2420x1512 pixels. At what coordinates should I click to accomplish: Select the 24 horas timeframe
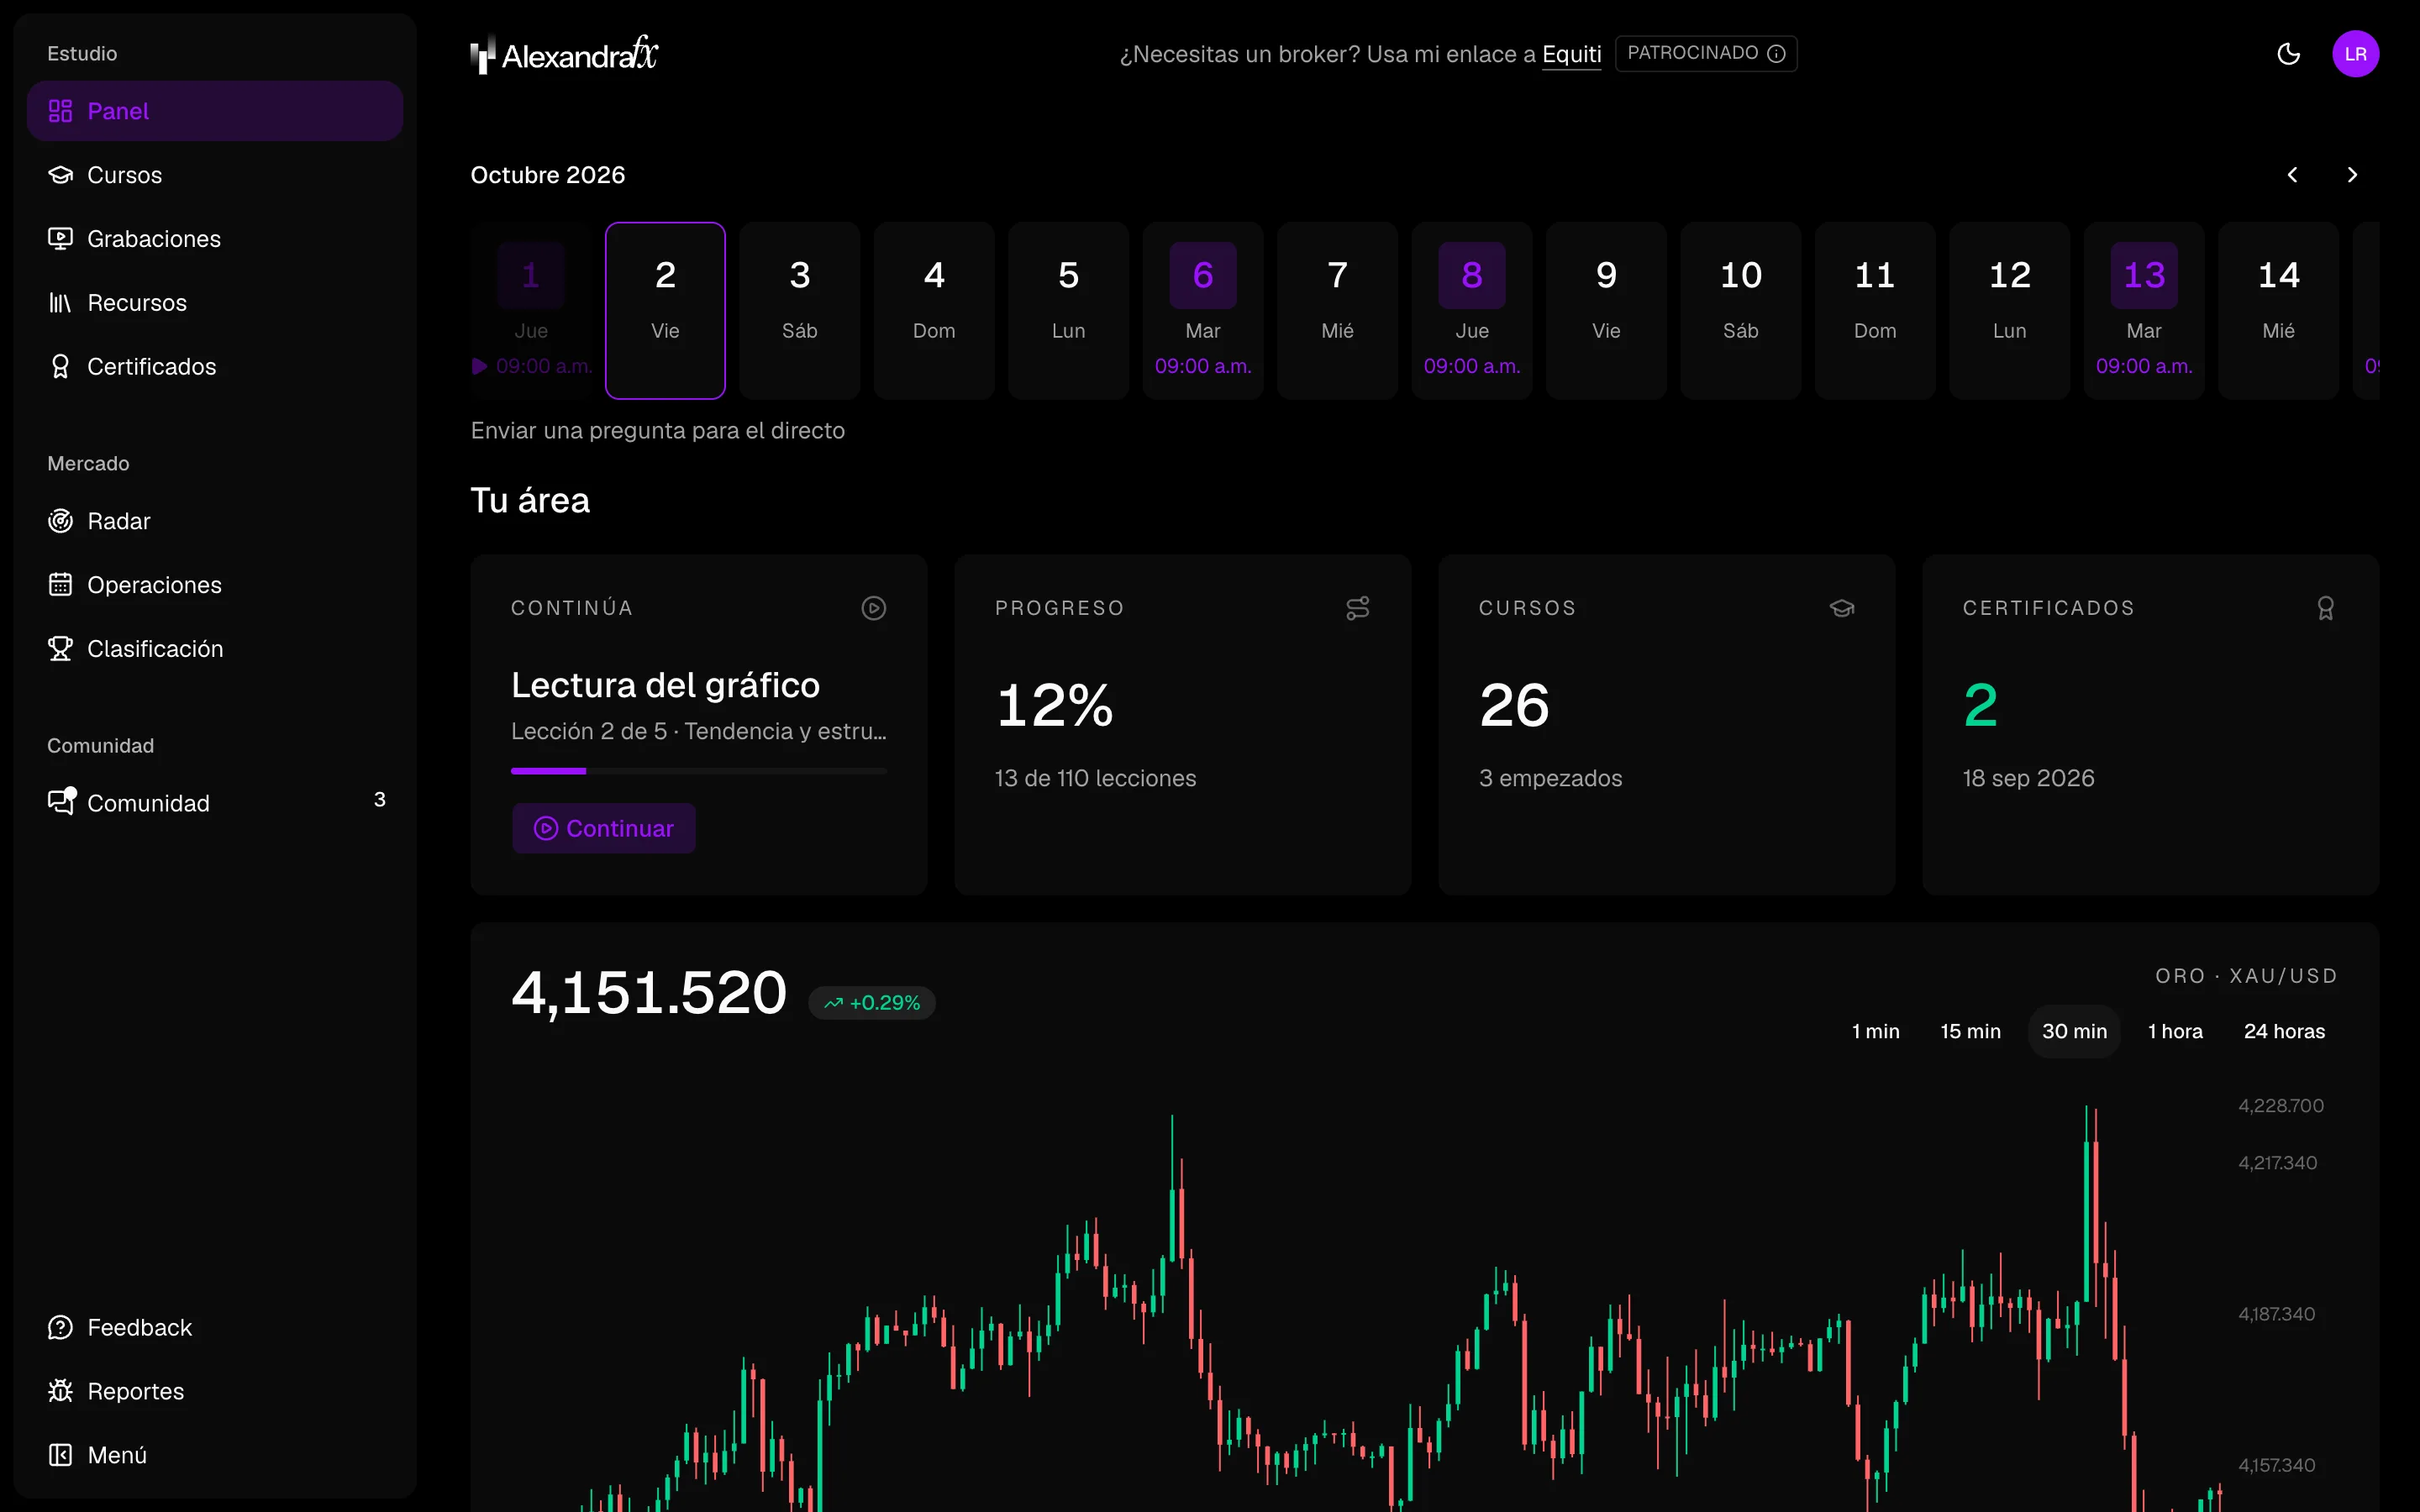click(2285, 1031)
